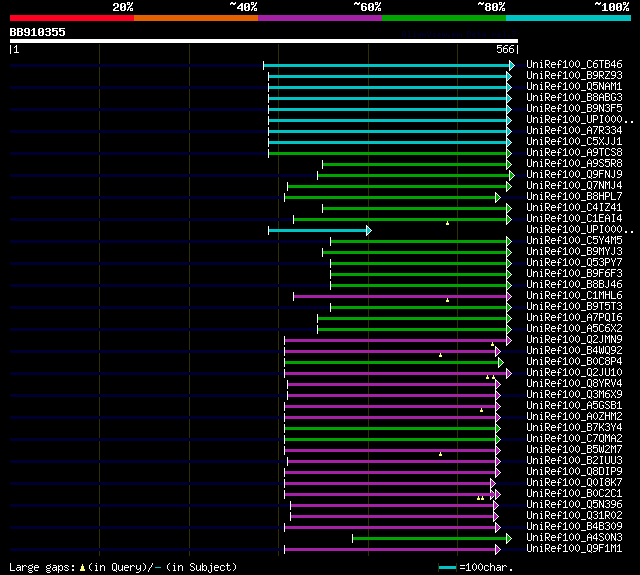This screenshot has width=640, height=575.
Task: Select the UniRef100_Q9FNJ9 label
Action: (x=574, y=175)
